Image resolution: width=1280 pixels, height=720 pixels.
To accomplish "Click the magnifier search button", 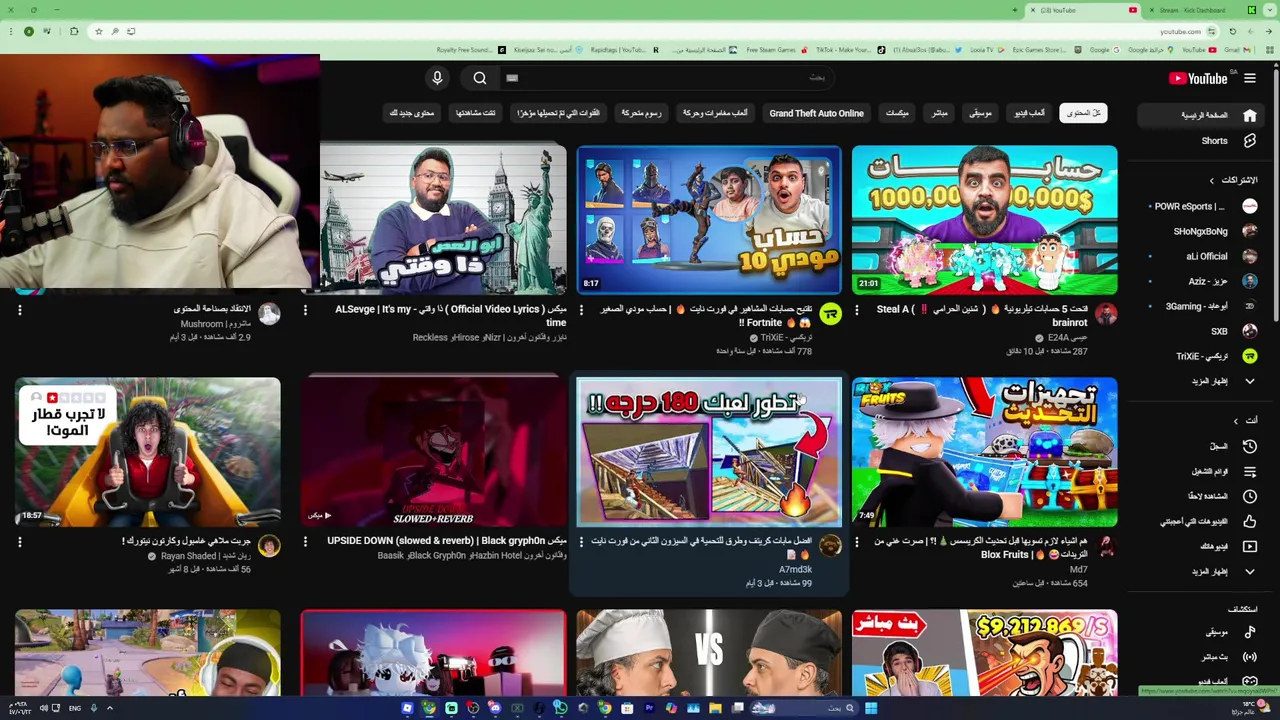I will click(480, 78).
